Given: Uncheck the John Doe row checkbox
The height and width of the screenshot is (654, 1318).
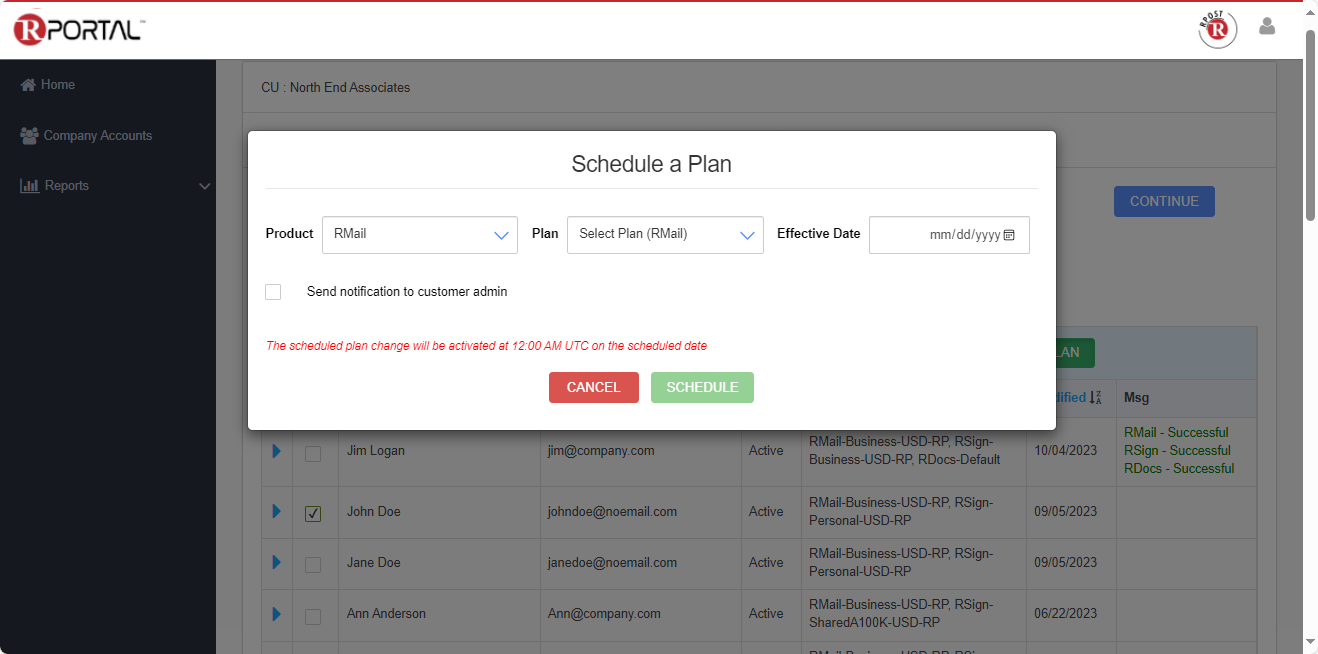Looking at the screenshot, I should pyautogui.click(x=313, y=513).
